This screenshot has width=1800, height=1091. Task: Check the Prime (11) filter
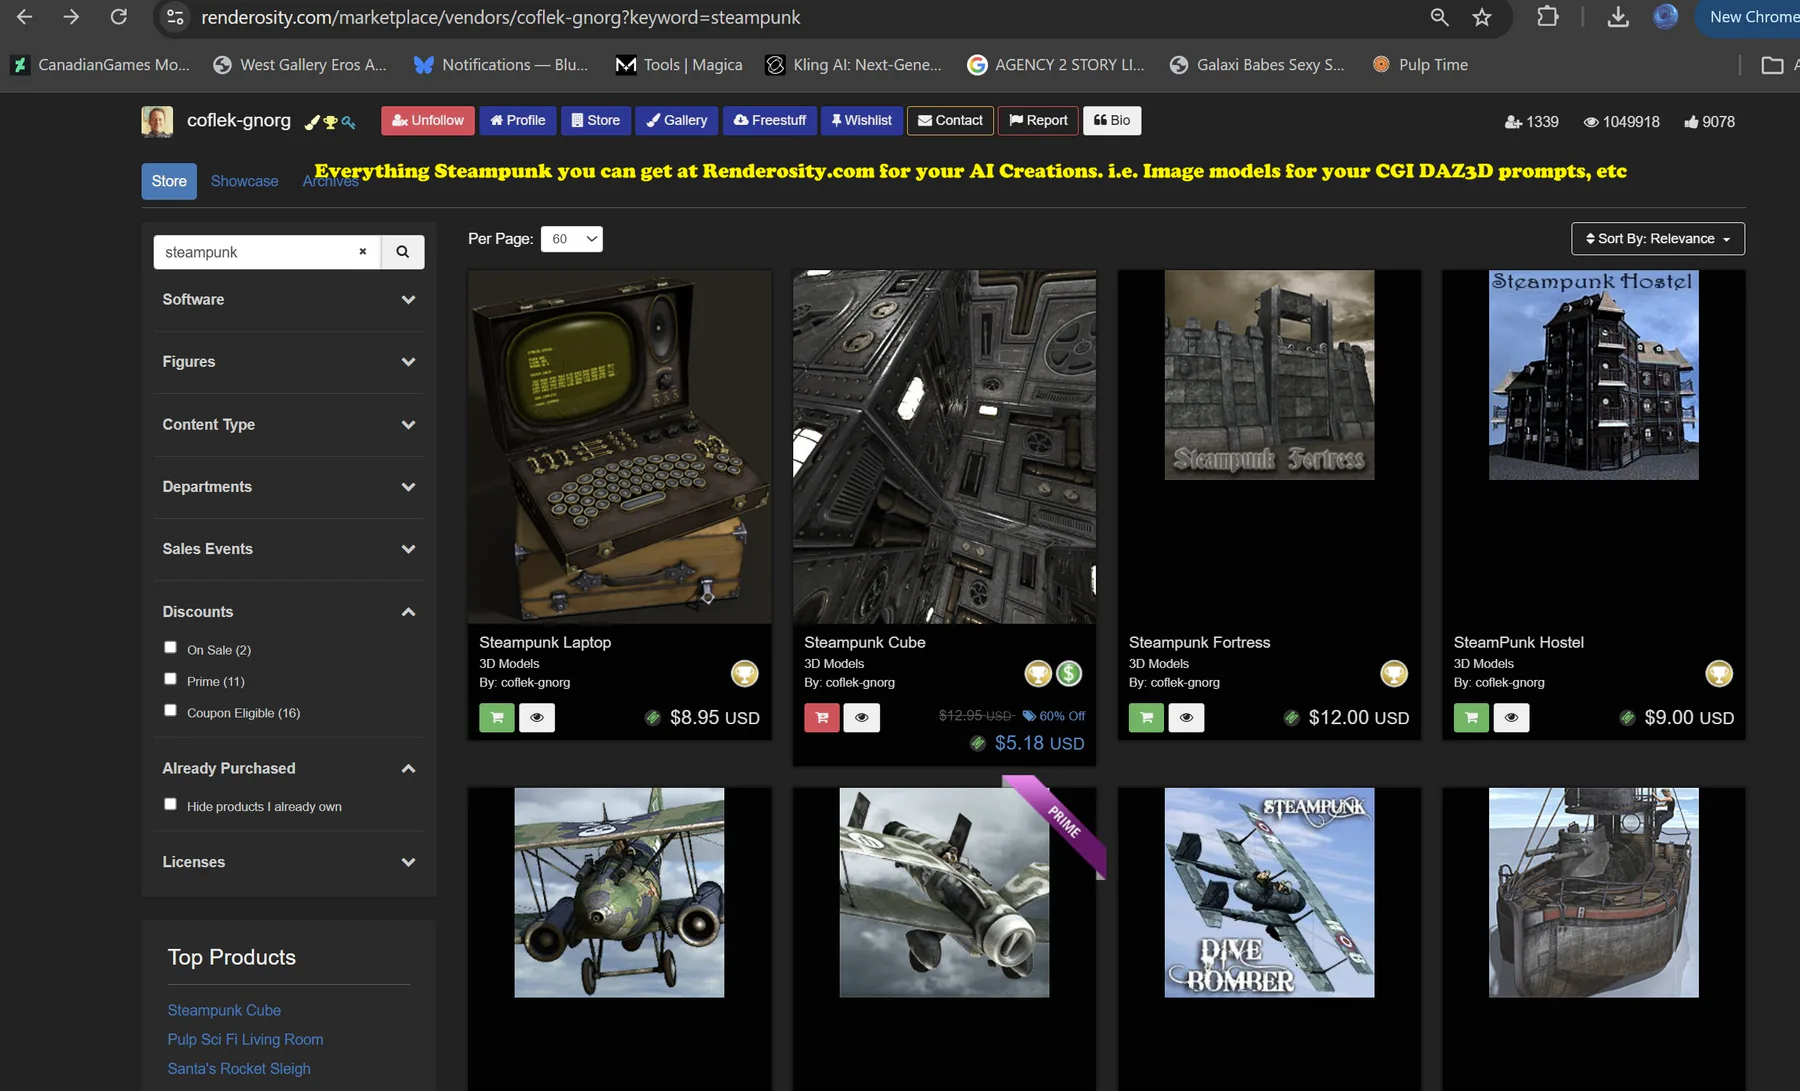point(170,679)
